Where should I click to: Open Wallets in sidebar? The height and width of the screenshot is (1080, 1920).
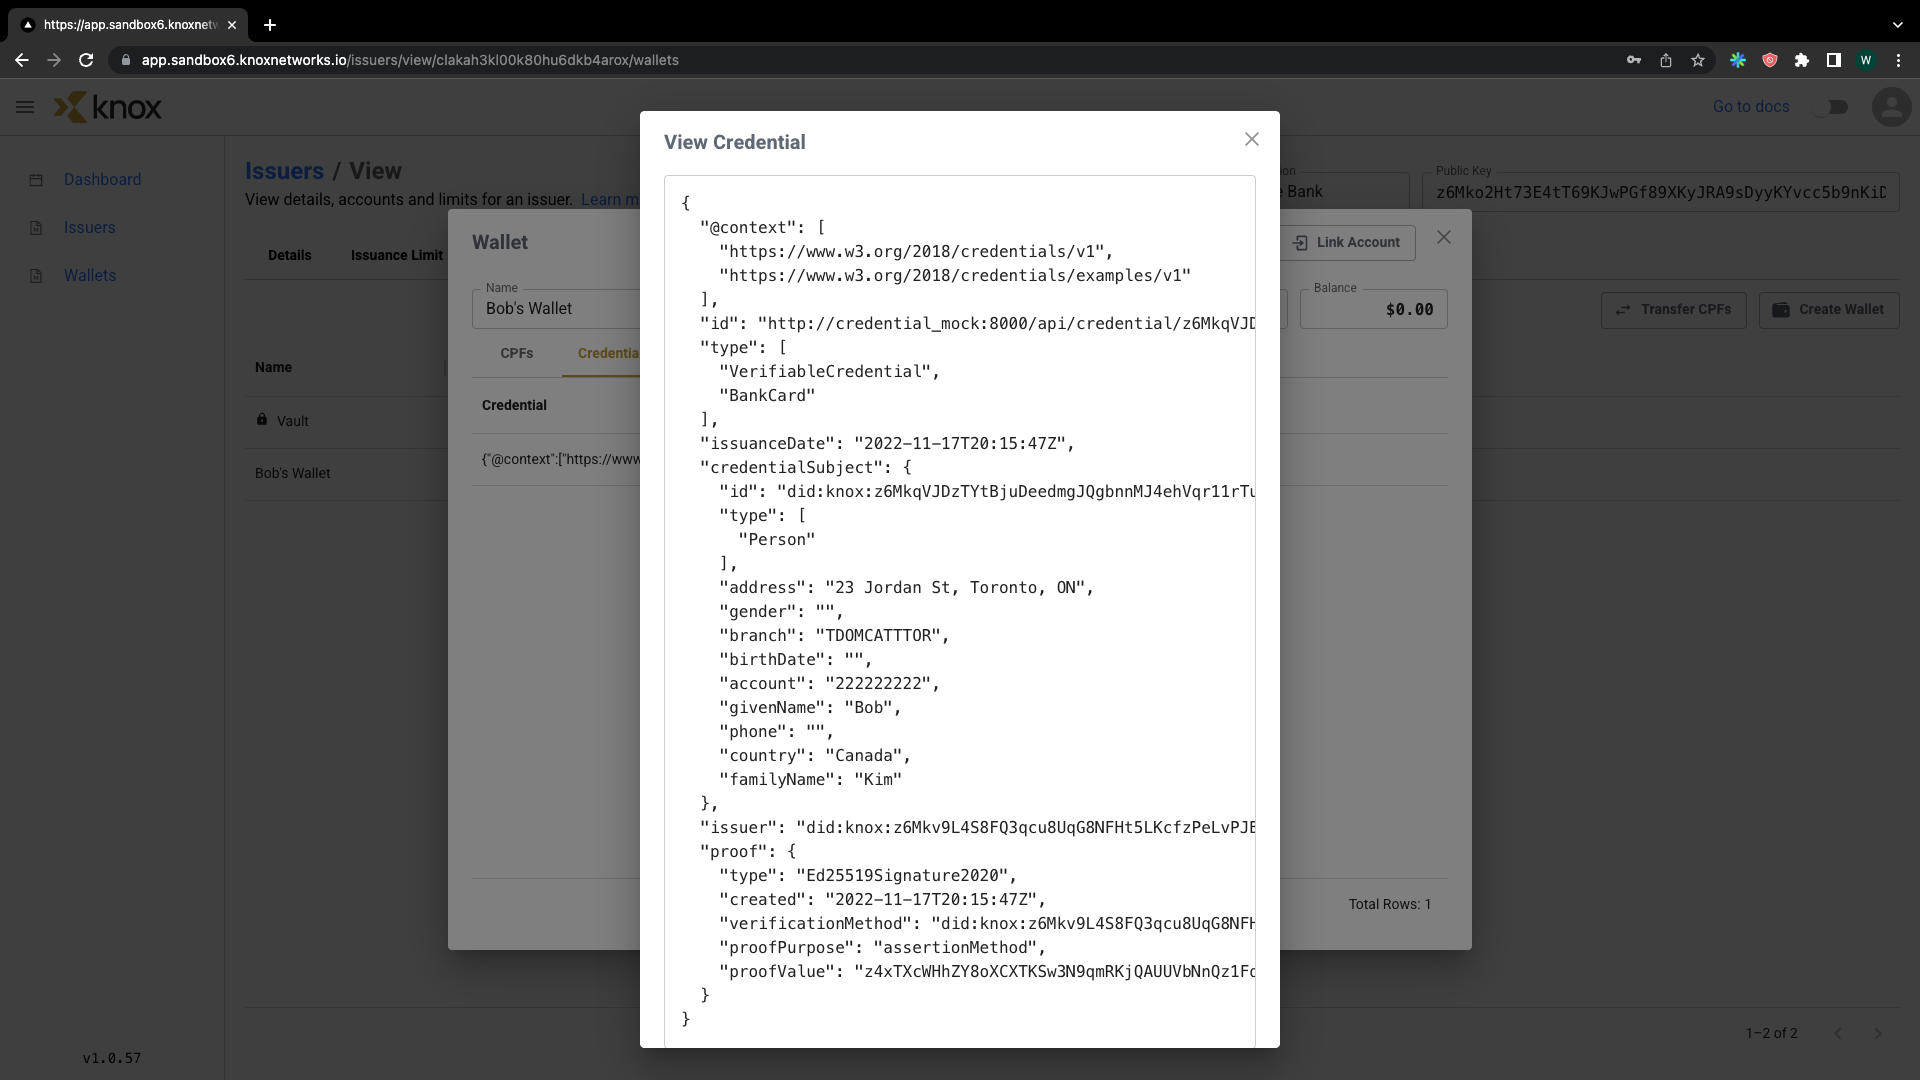click(x=90, y=276)
